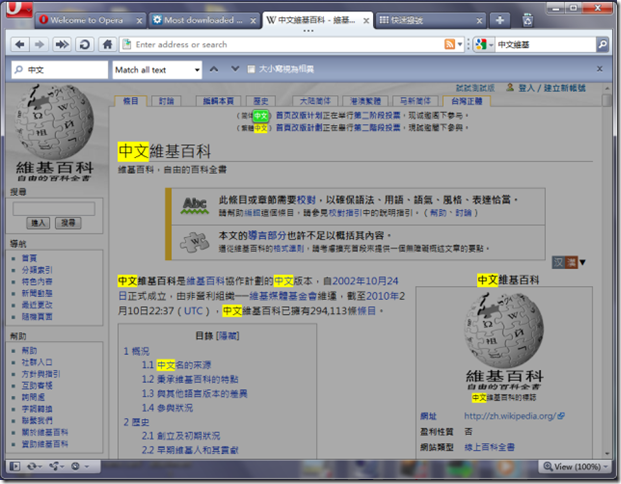
Task: Open the closed tabs trash icon
Action: tap(528, 20)
